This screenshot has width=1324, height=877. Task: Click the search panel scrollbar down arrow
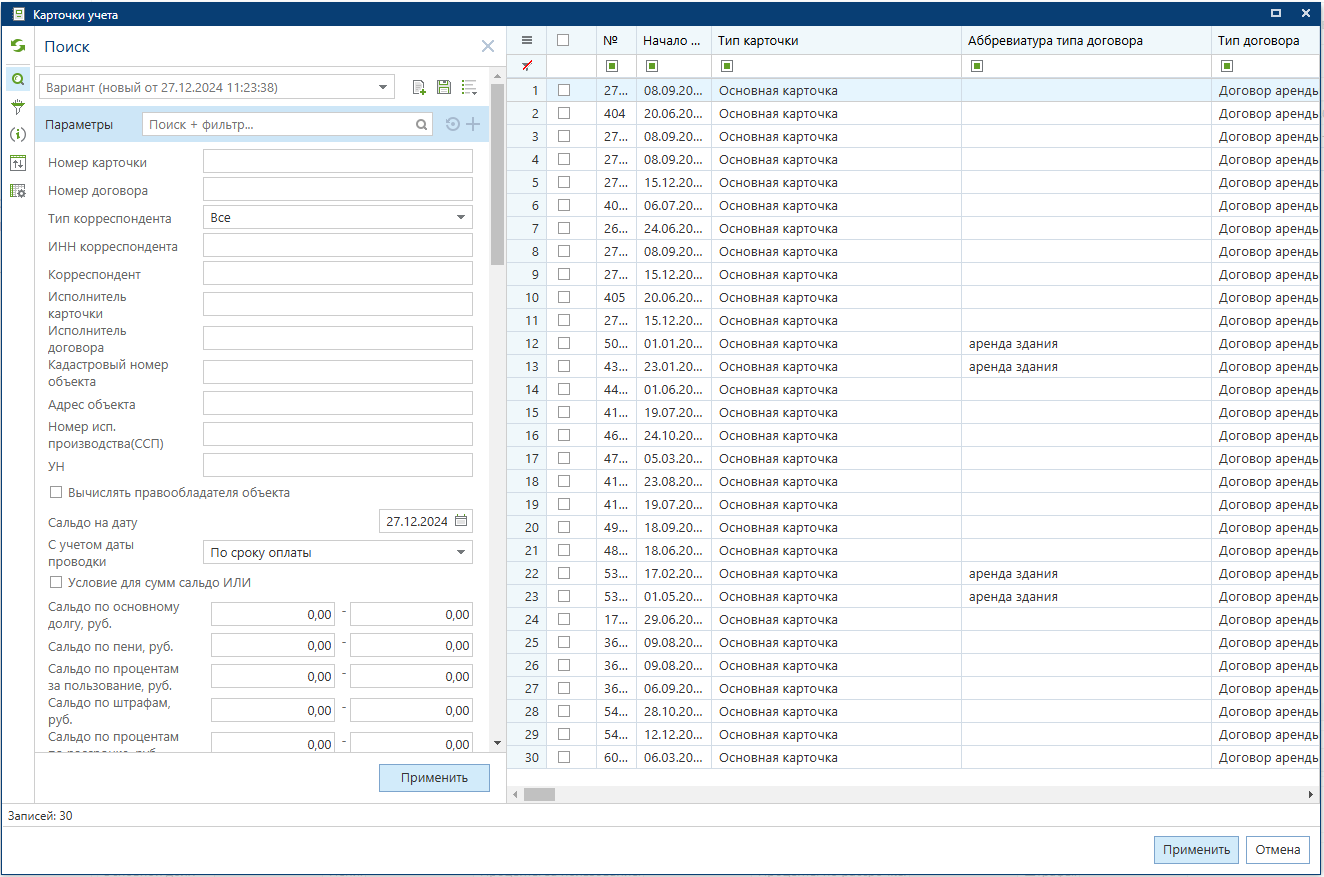[x=497, y=744]
